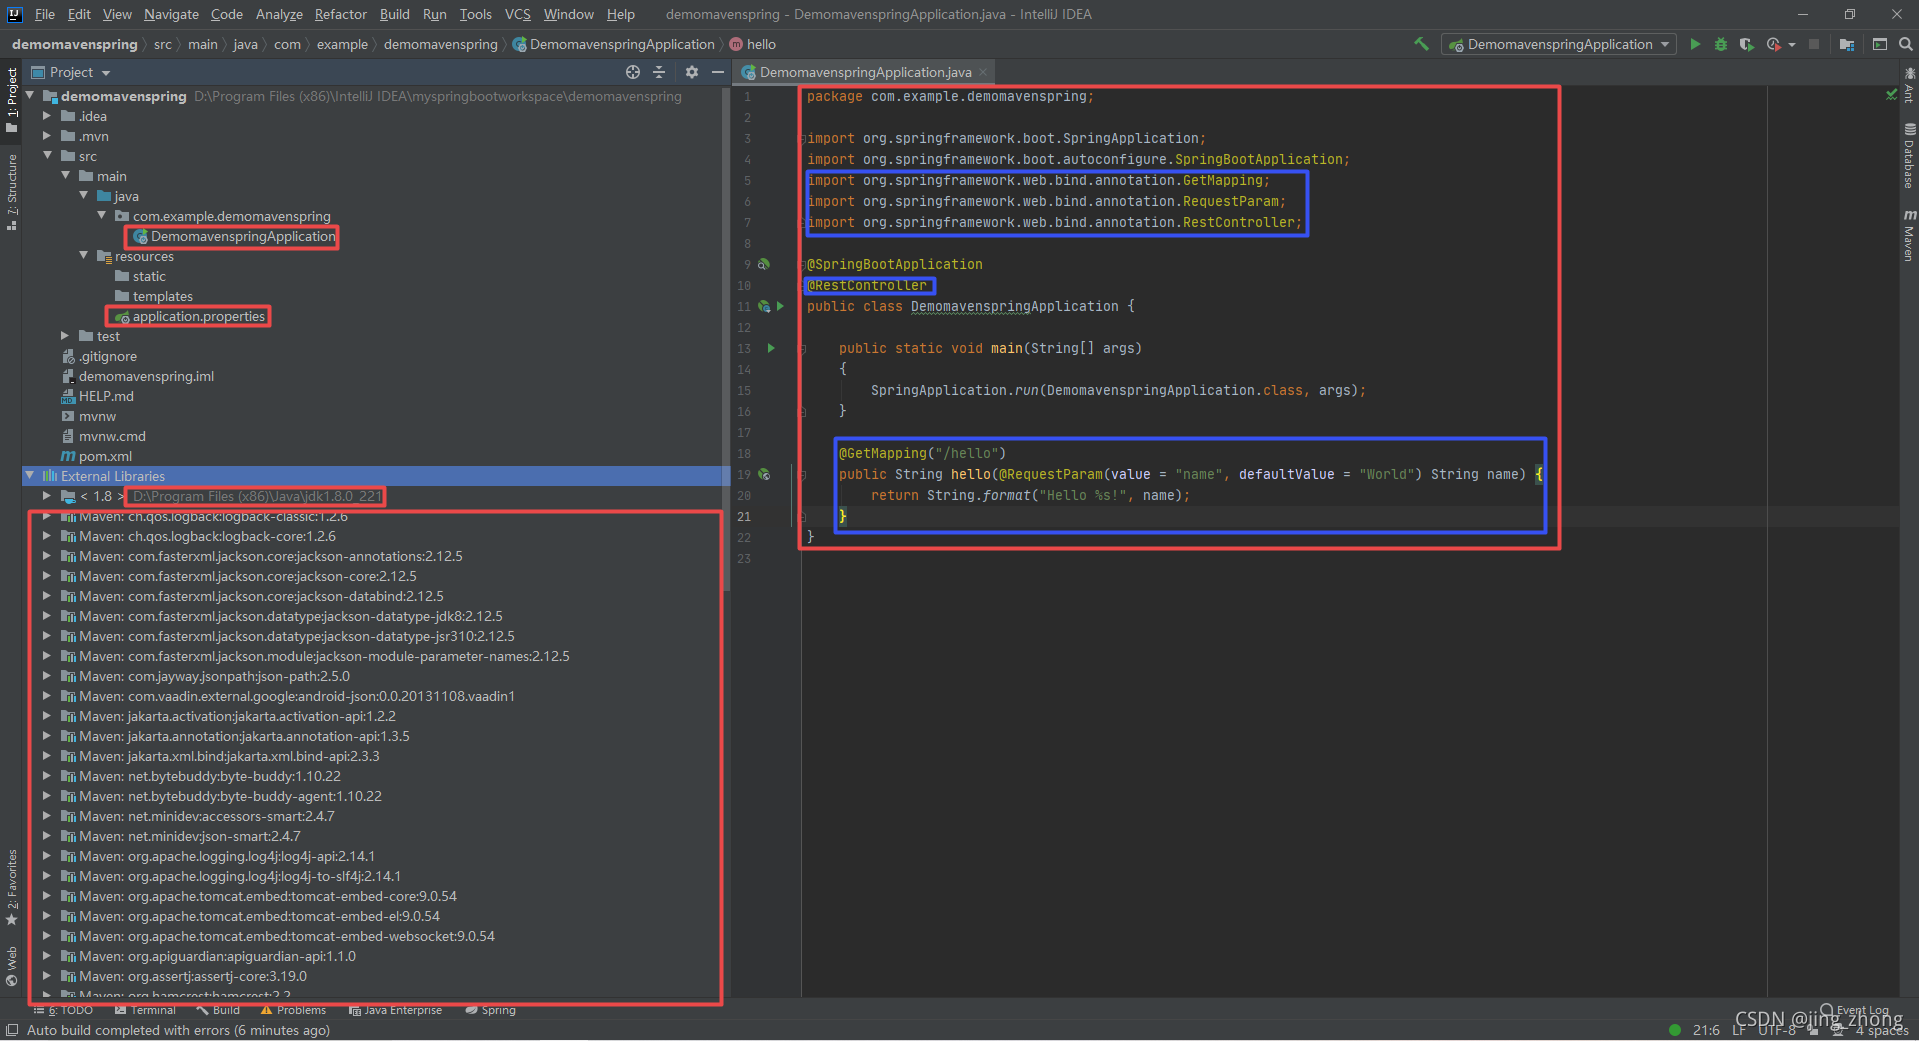Expand the .idea folder
Viewport: 1919px width, 1041px height.
[x=47, y=116]
